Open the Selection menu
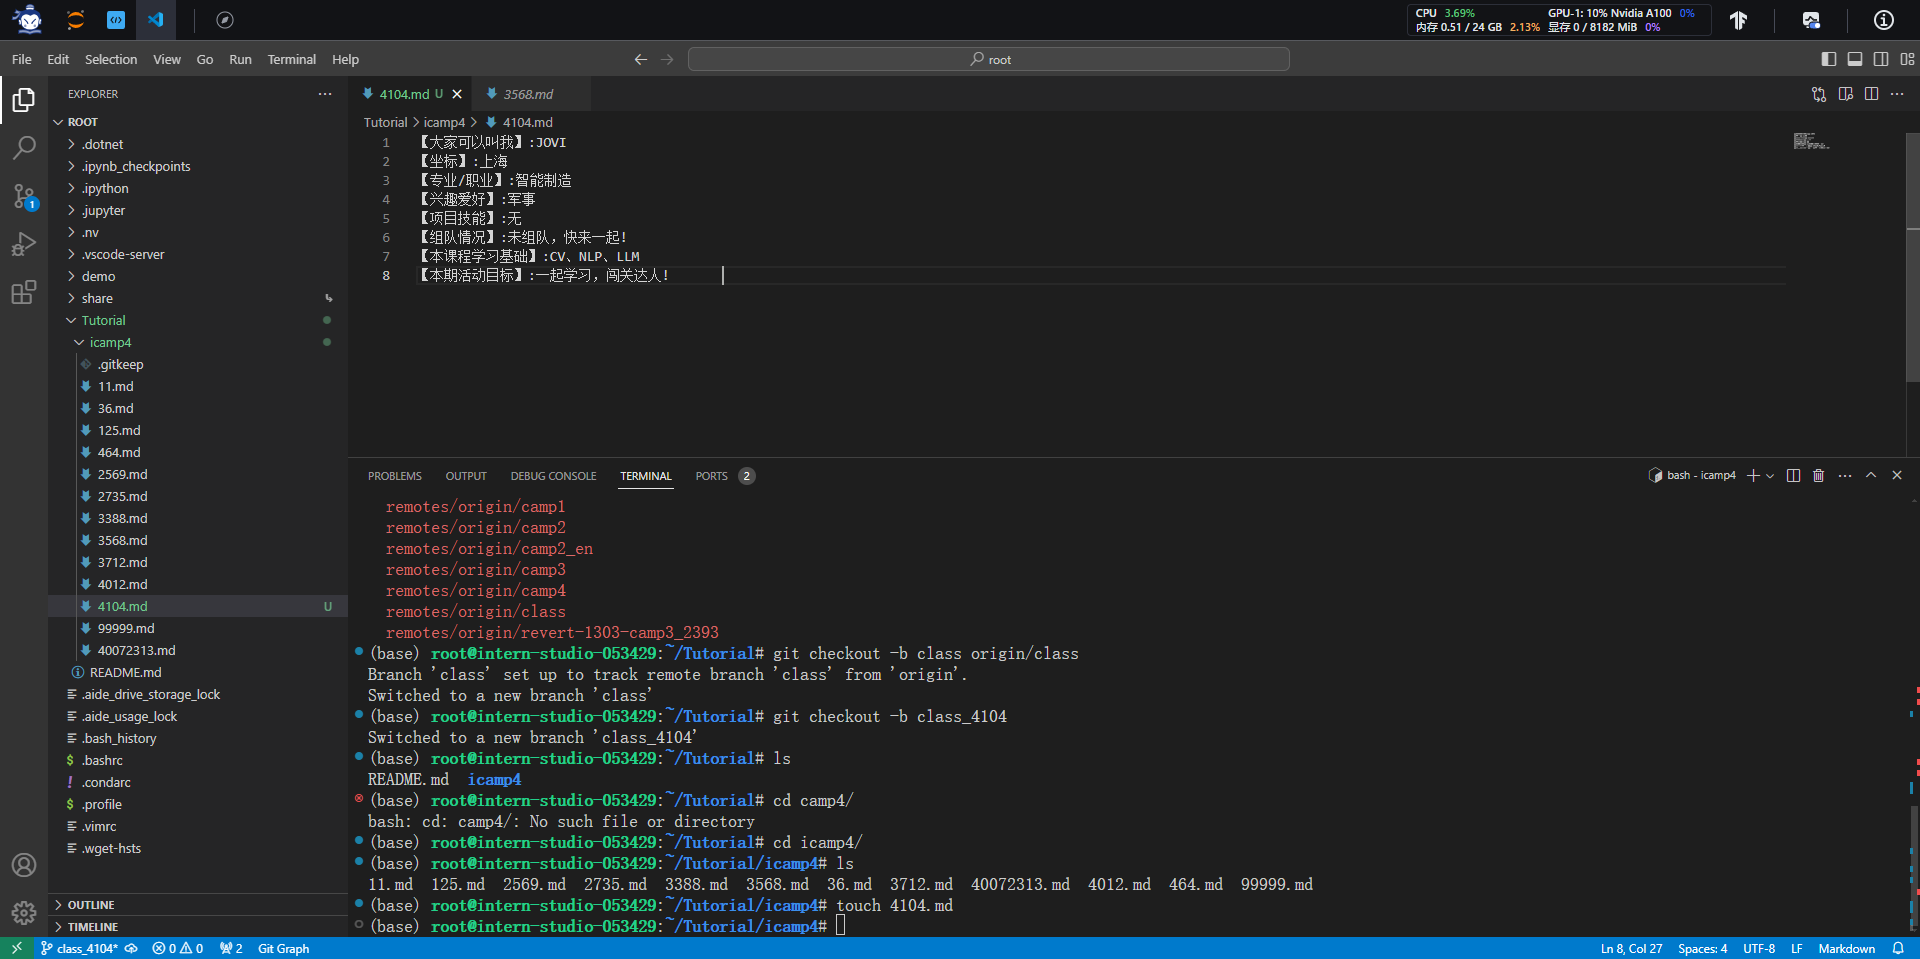The width and height of the screenshot is (1920, 959). coord(111,60)
